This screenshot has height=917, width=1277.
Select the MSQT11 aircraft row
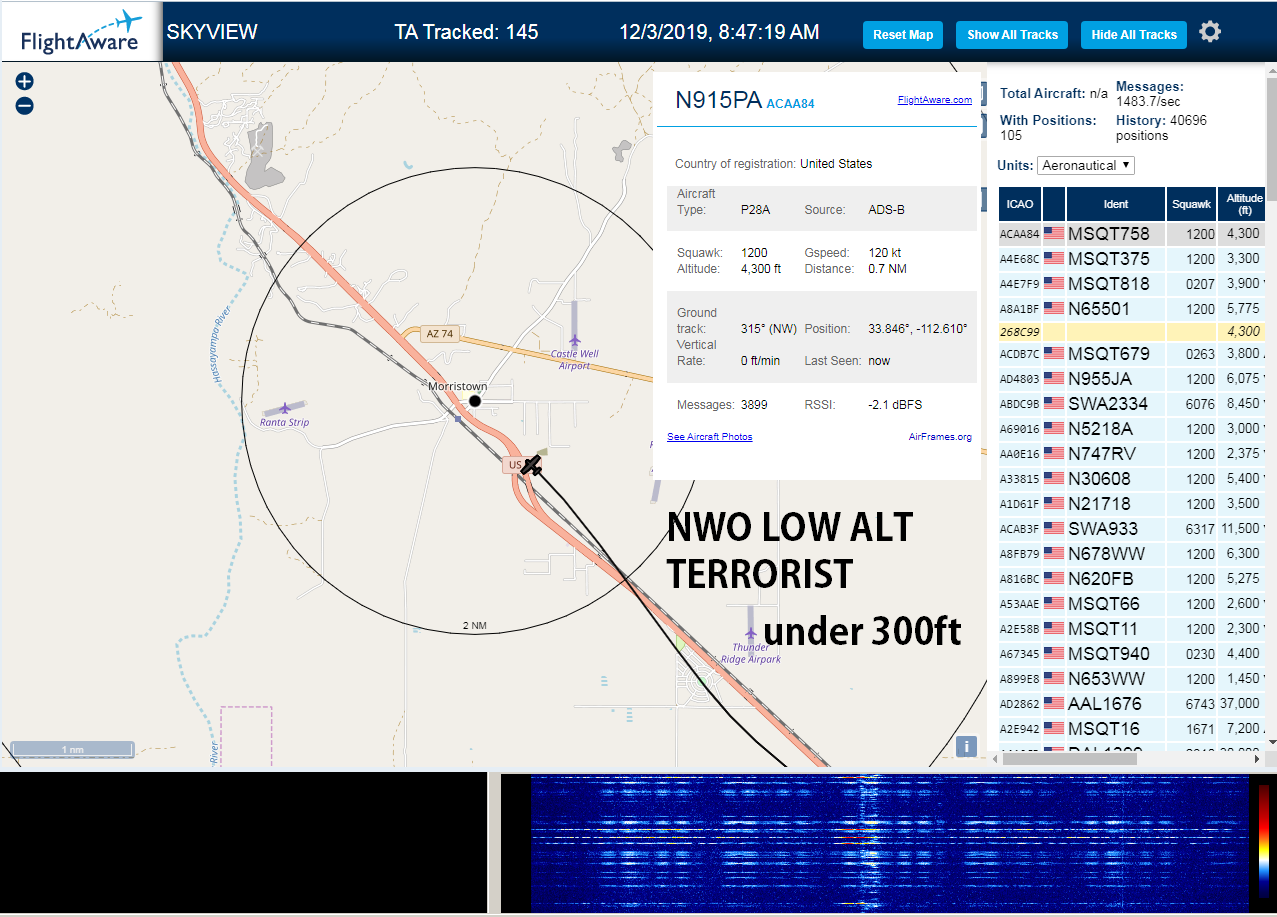tap(1132, 629)
